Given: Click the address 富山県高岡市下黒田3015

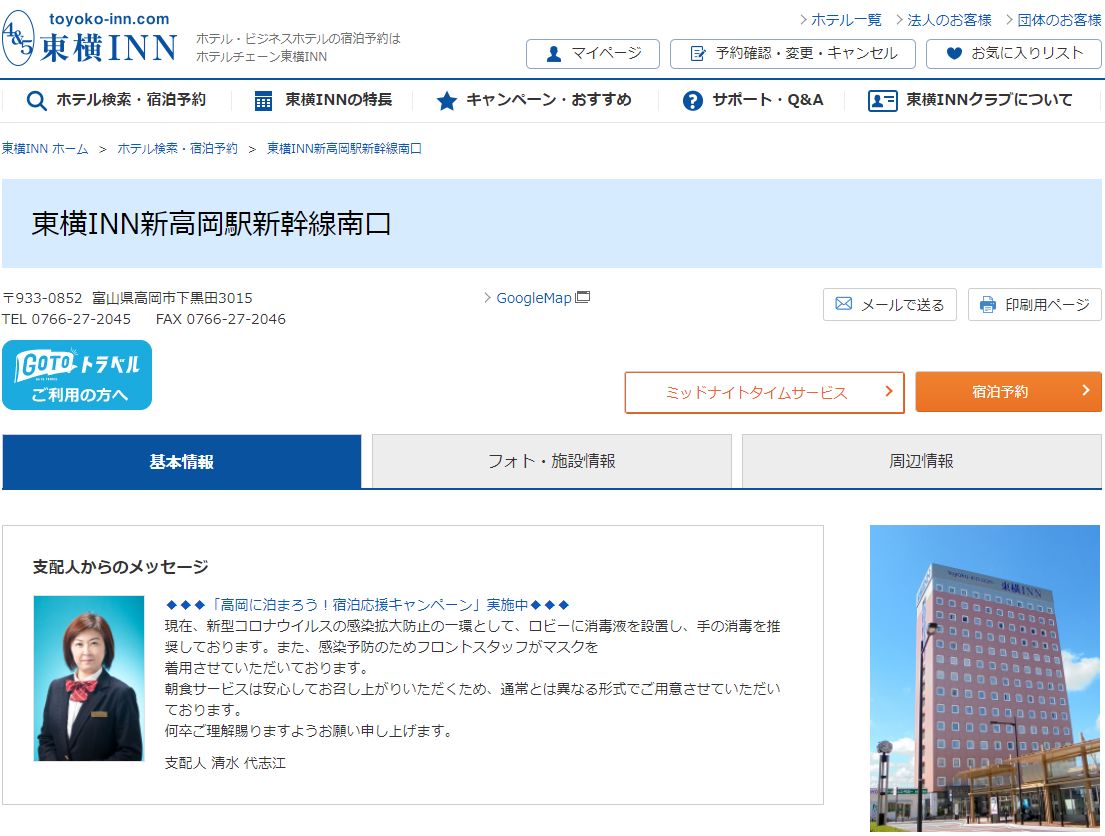Looking at the screenshot, I should 172,298.
